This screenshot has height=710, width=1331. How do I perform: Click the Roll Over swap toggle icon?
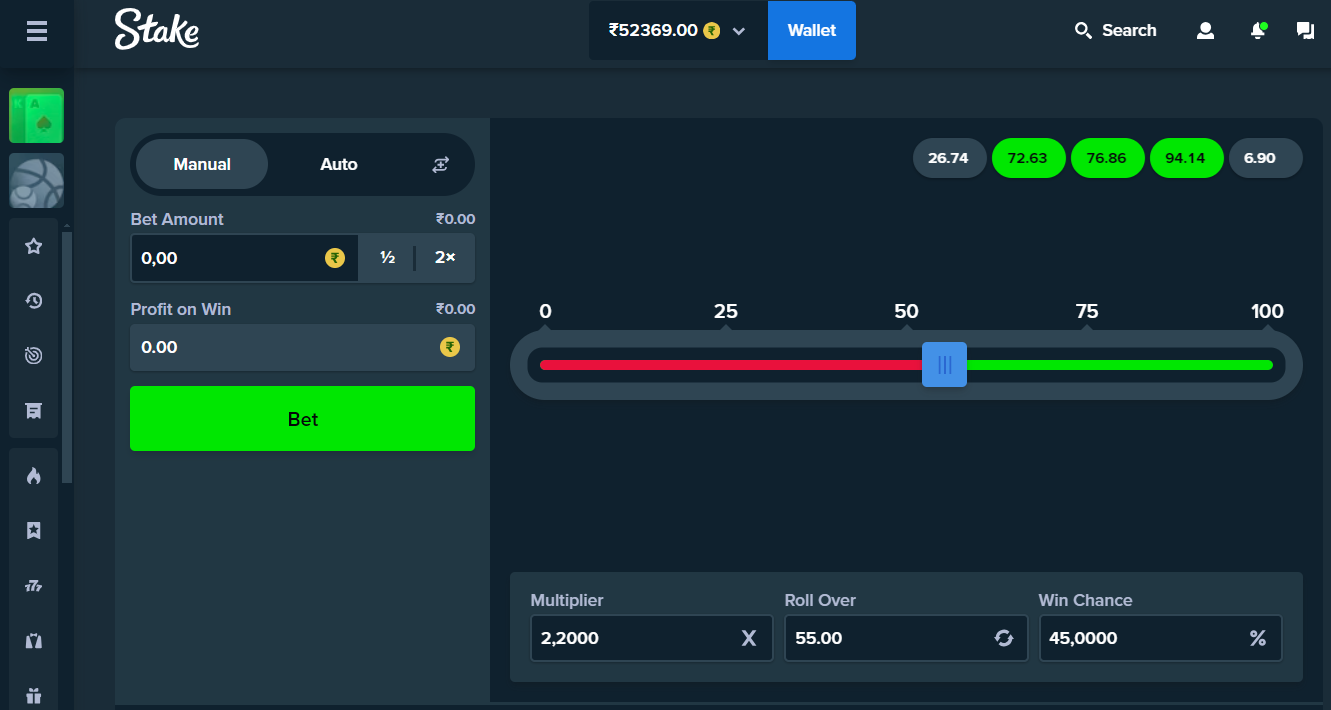click(x=1004, y=637)
